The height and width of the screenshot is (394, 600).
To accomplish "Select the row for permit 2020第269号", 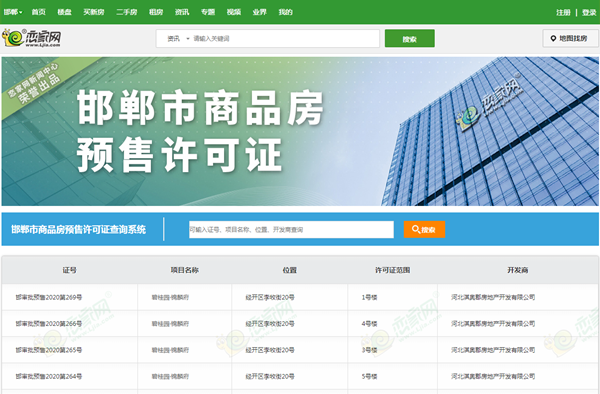I will coord(300,297).
